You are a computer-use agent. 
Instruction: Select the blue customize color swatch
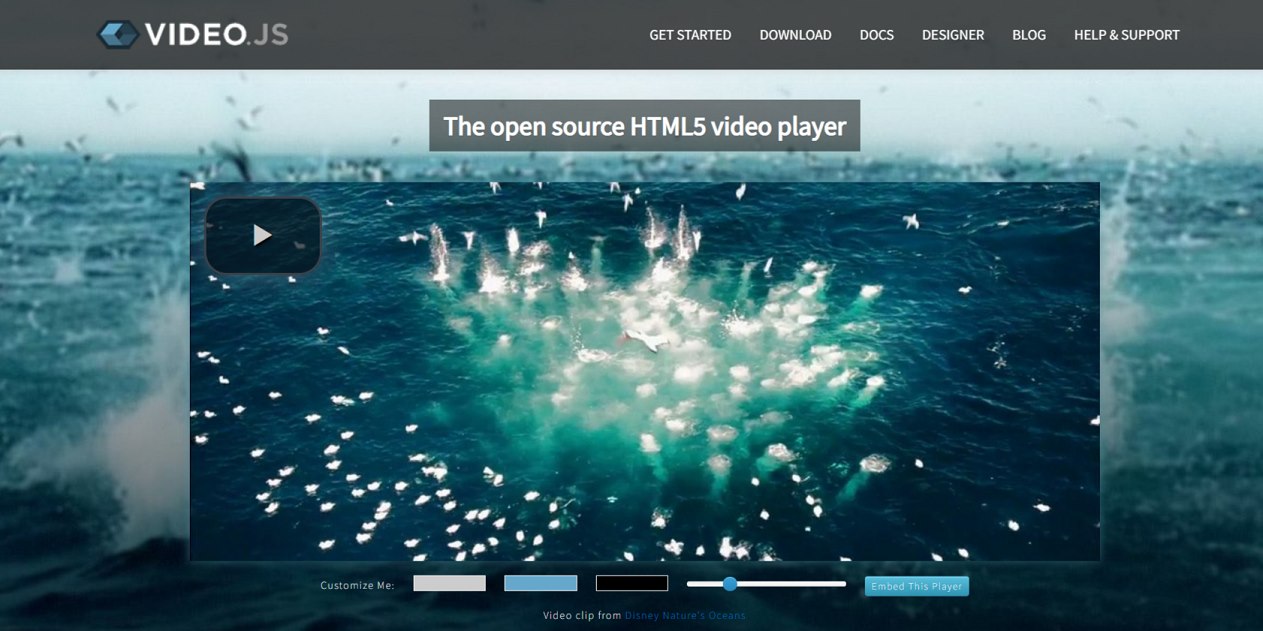(x=540, y=583)
